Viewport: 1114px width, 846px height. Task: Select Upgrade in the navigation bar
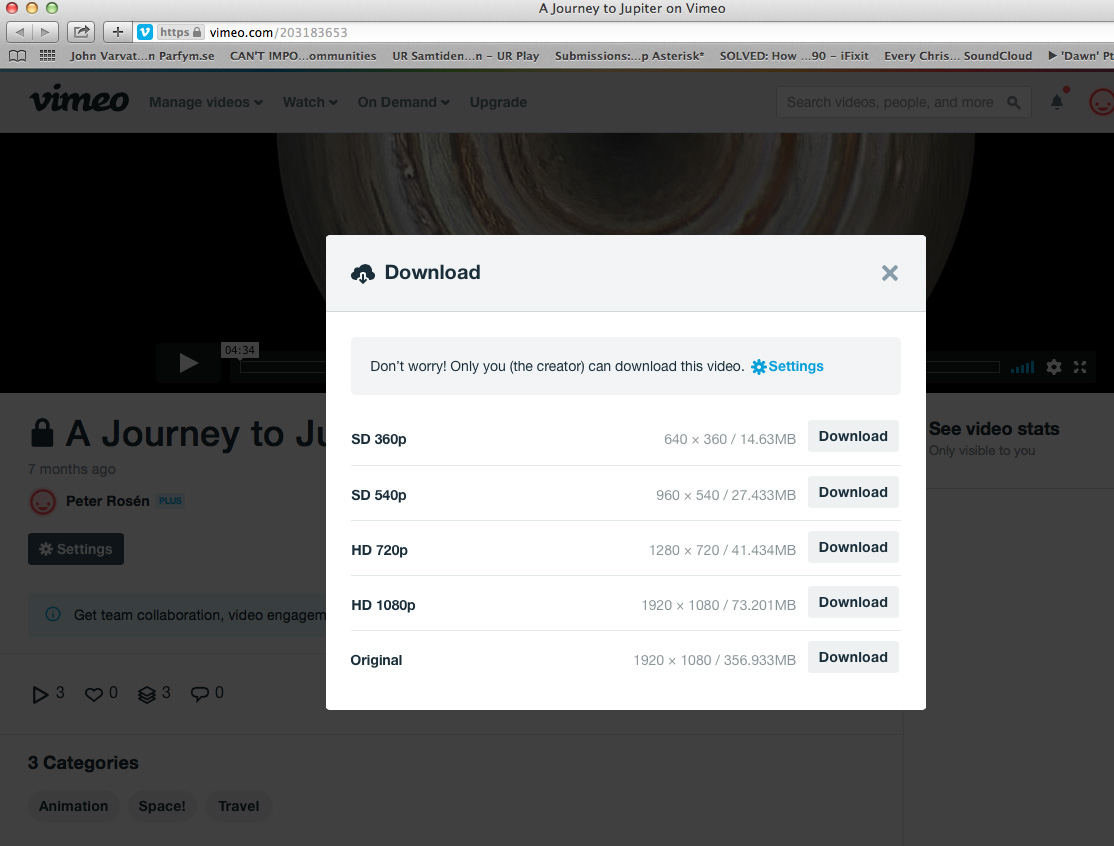point(498,102)
